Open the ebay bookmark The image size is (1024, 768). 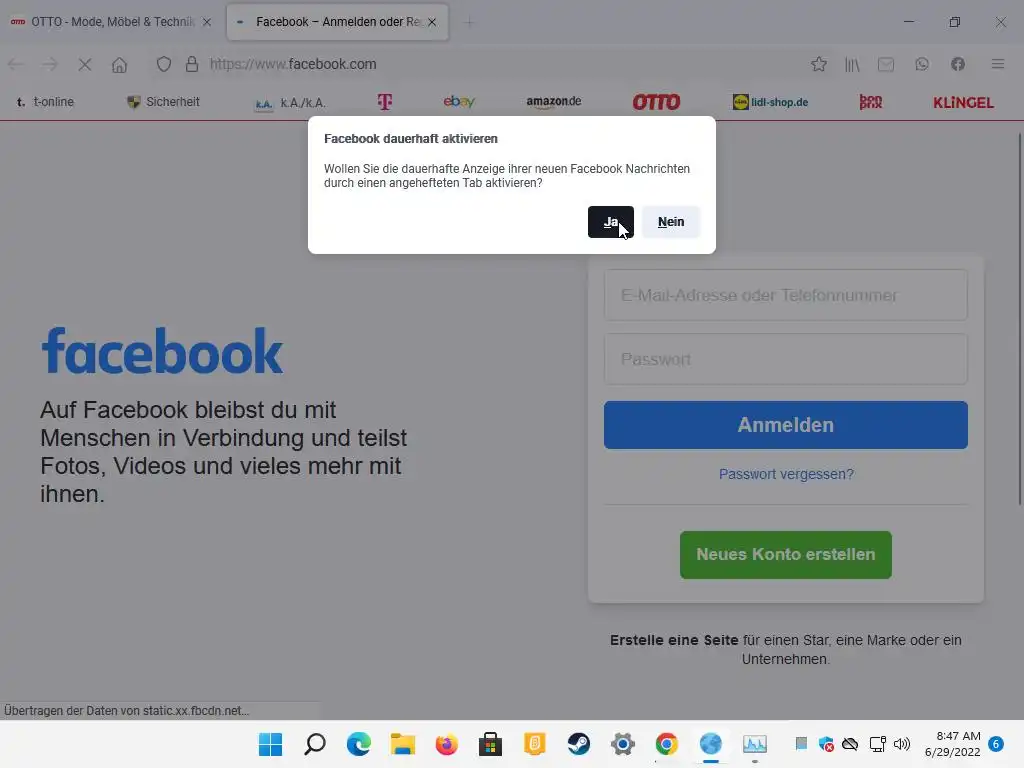pyautogui.click(x=459, y=101)
